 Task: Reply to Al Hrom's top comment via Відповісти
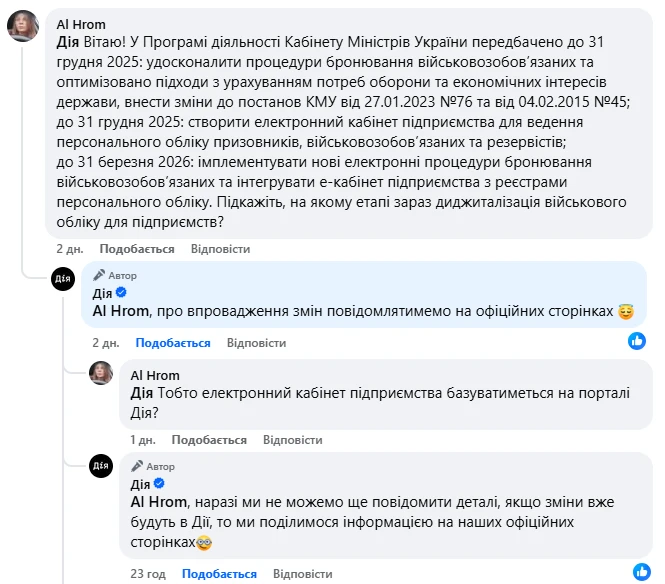220,248
